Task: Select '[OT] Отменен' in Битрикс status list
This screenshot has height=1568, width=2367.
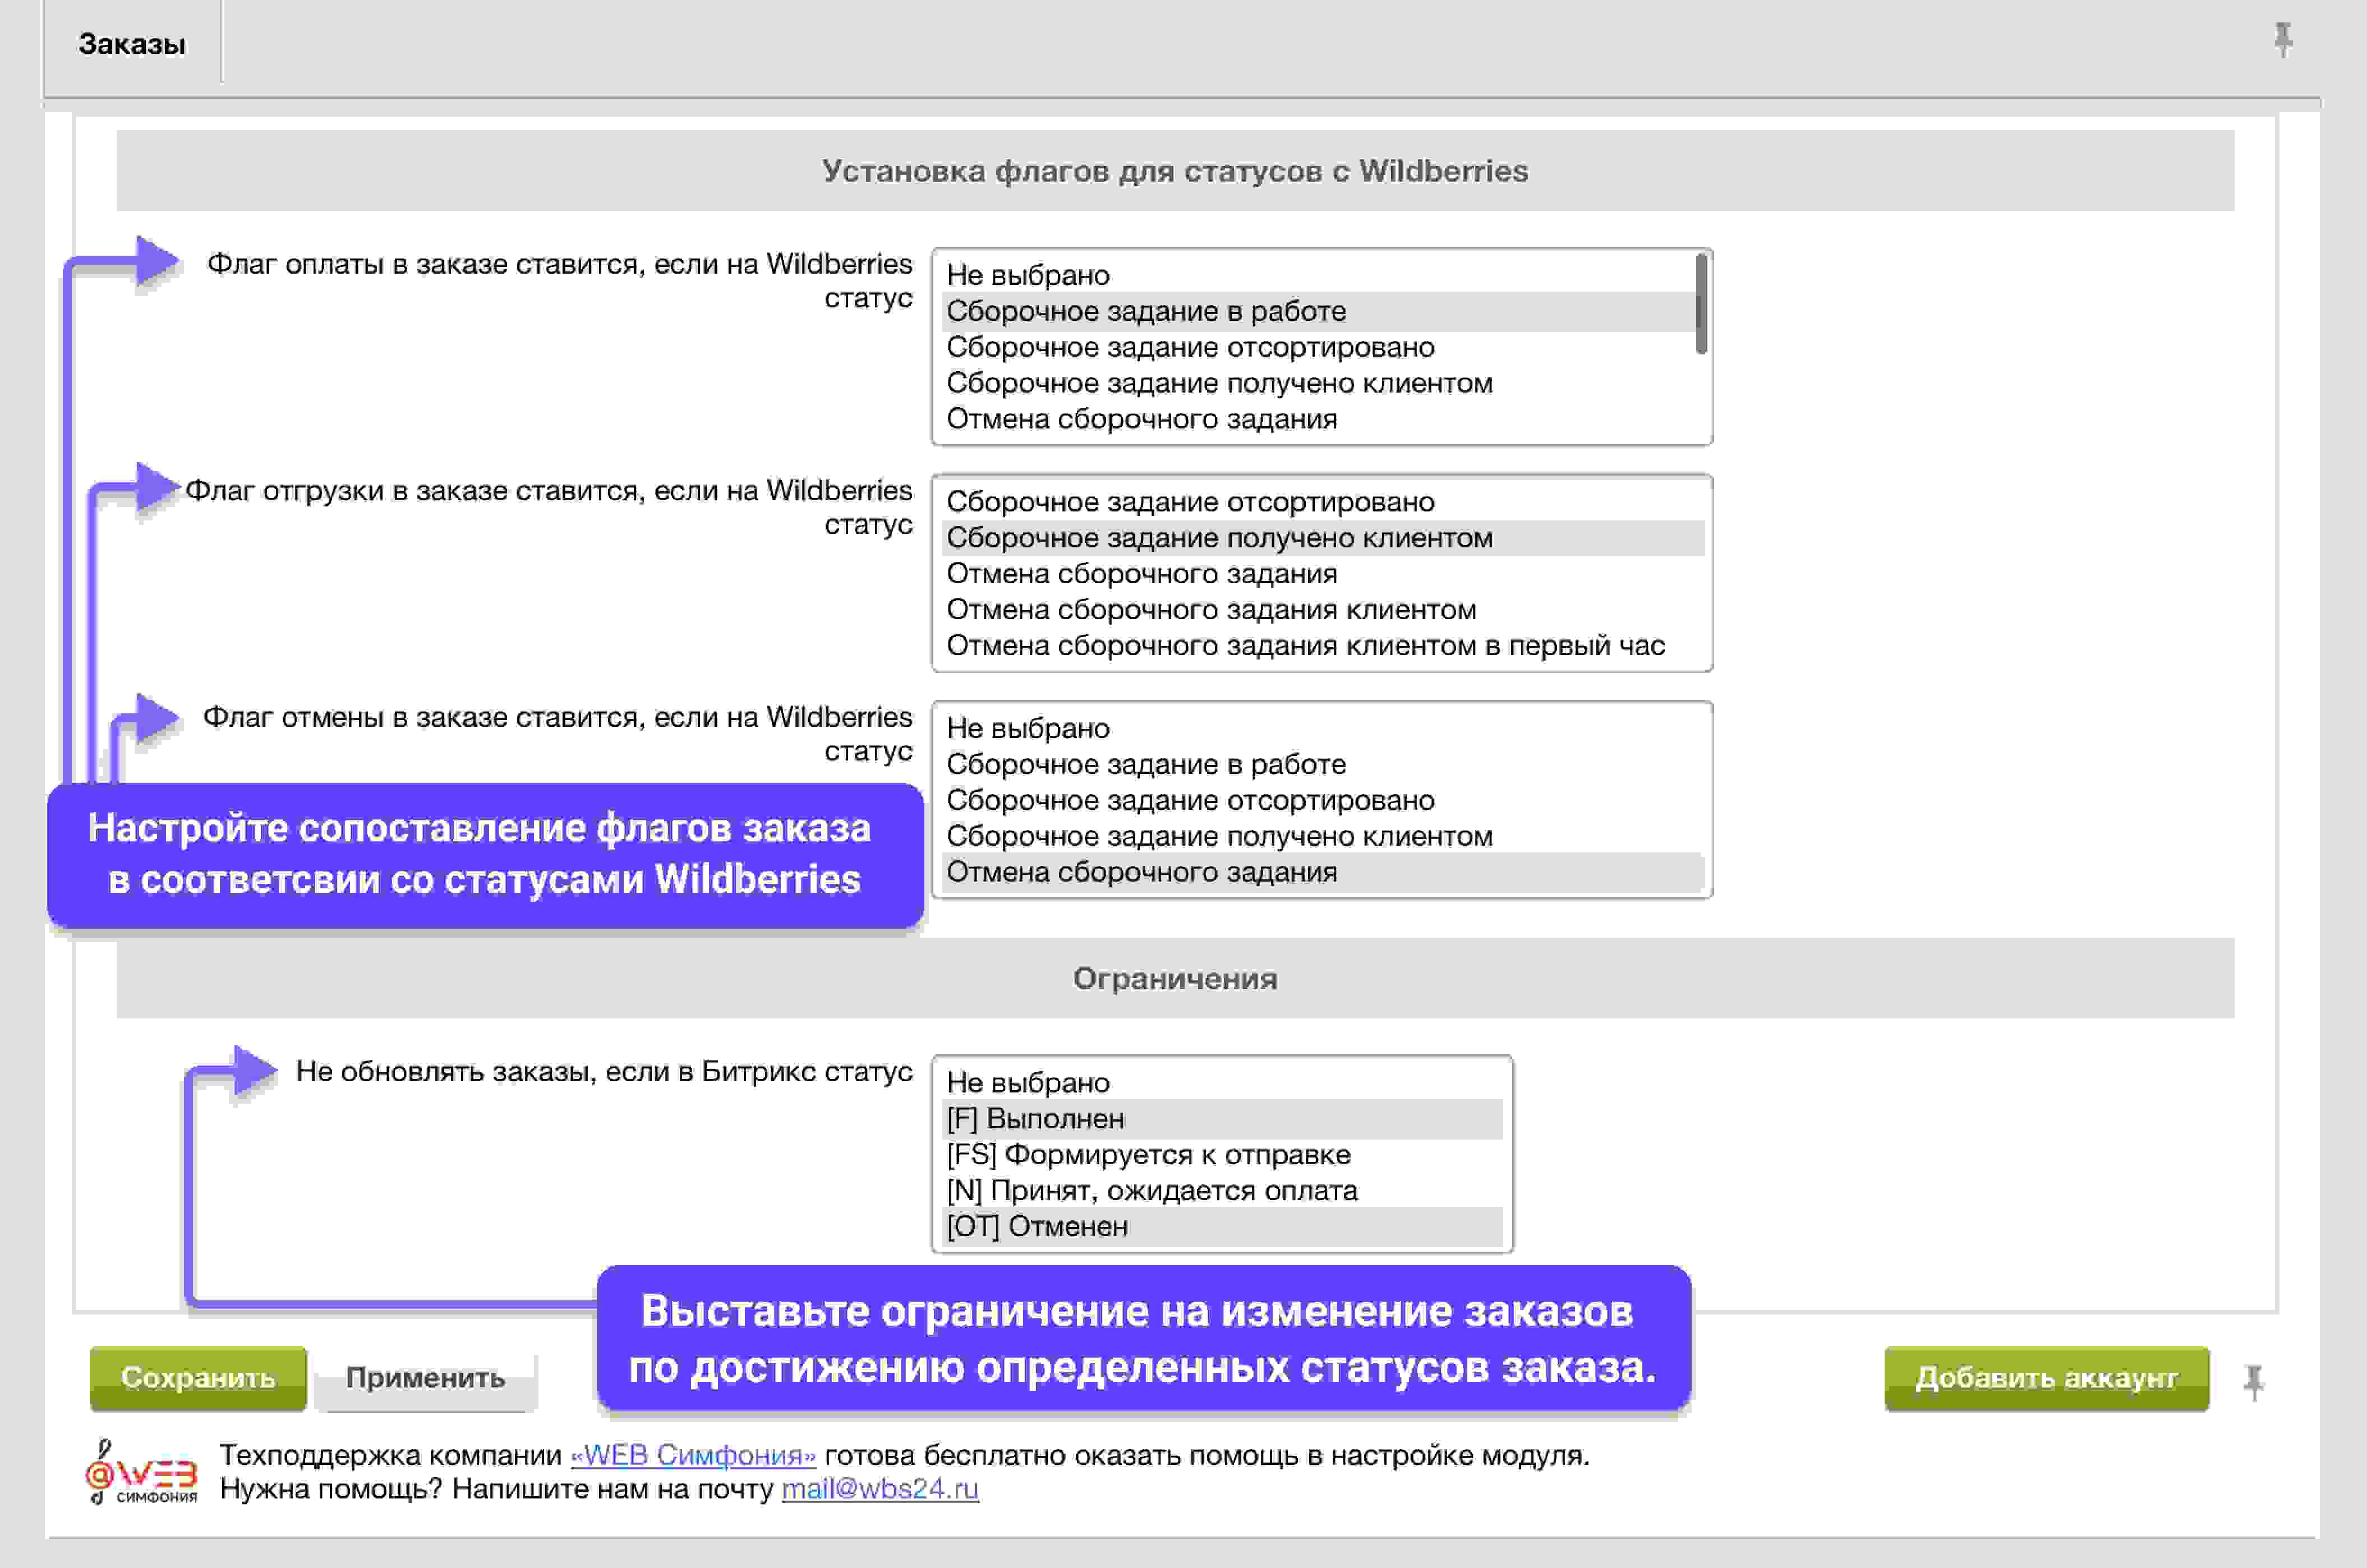Action: pos(1223,1227)
